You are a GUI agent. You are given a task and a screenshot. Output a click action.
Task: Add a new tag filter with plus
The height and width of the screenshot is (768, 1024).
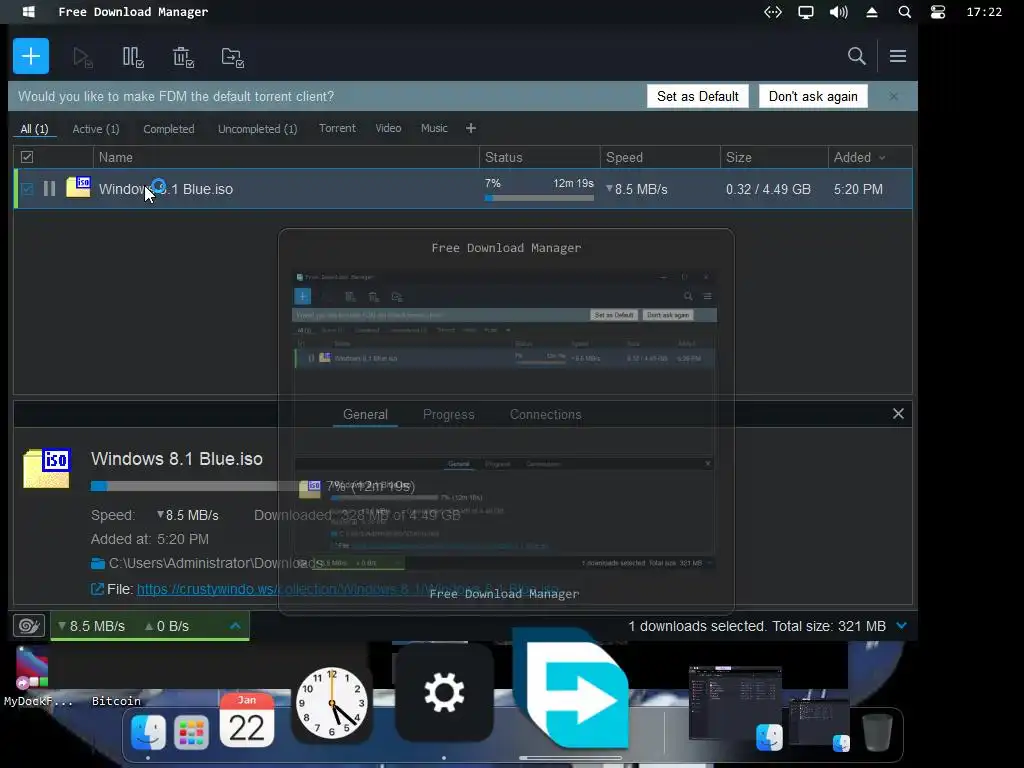coord(471,129)
